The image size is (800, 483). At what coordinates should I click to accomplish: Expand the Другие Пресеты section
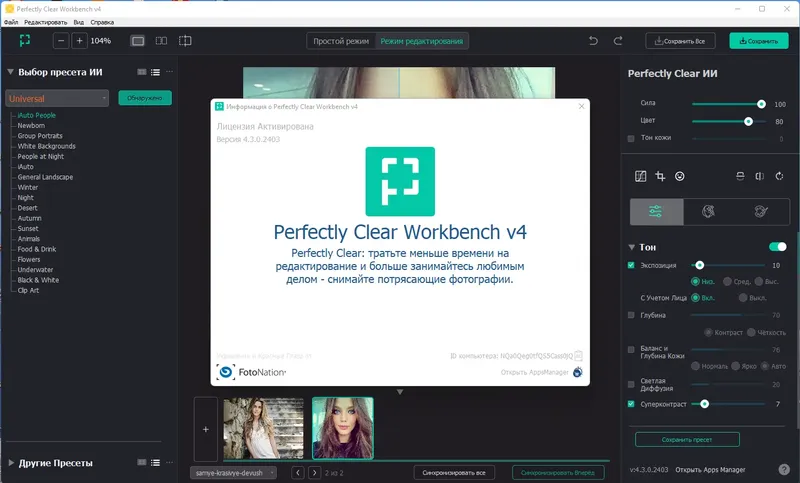tap(11, 463)
